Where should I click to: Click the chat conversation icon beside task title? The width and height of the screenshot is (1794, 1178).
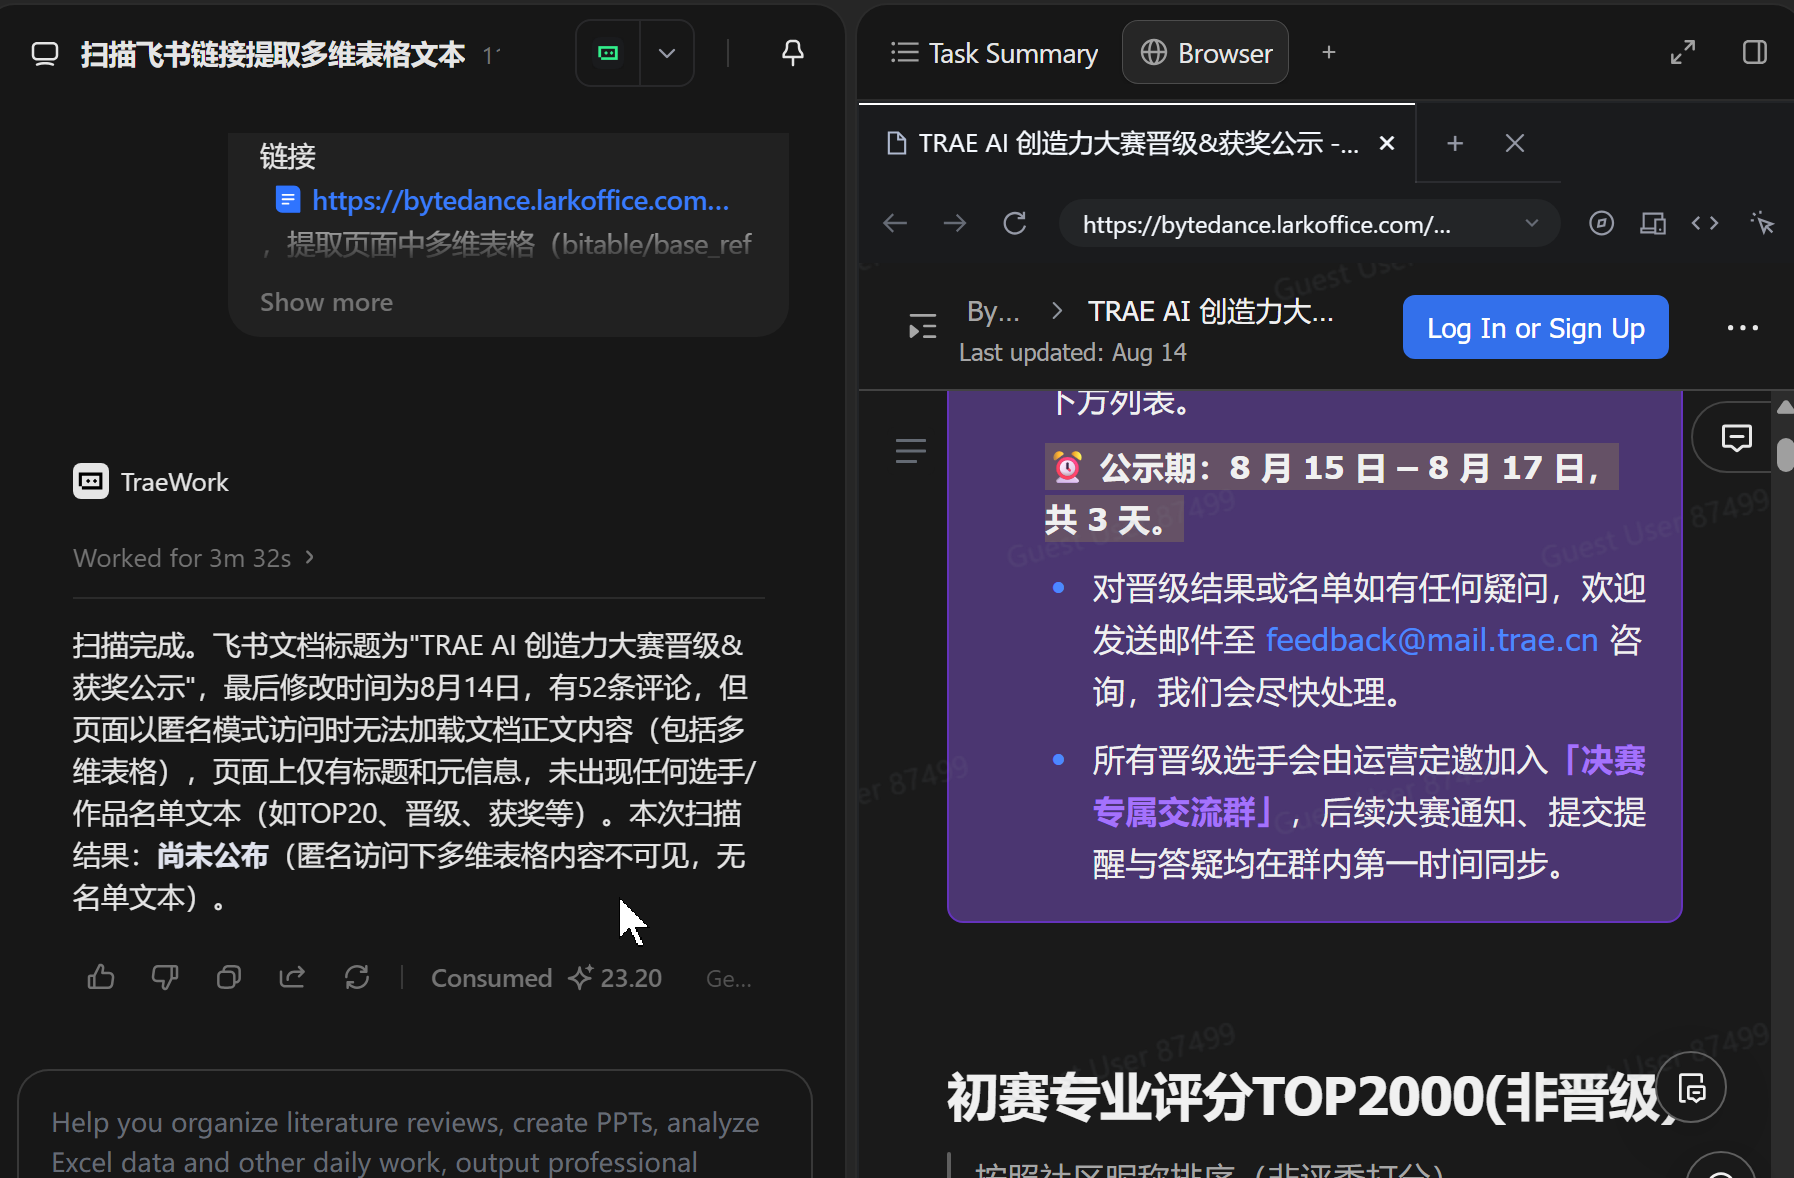[45, 54]
